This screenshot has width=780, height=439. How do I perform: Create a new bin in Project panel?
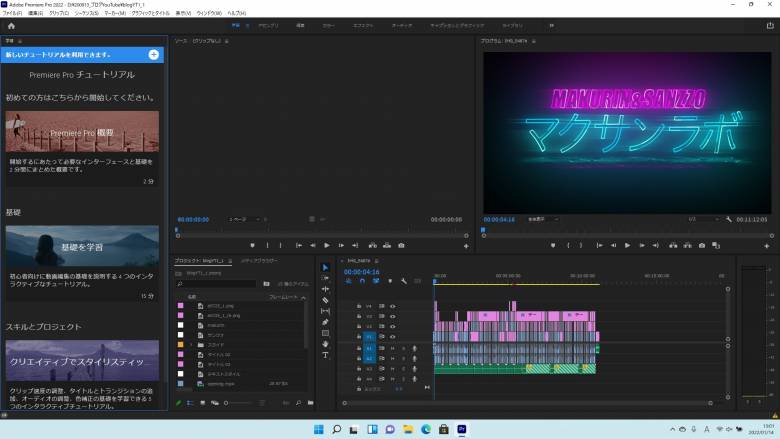310,403
